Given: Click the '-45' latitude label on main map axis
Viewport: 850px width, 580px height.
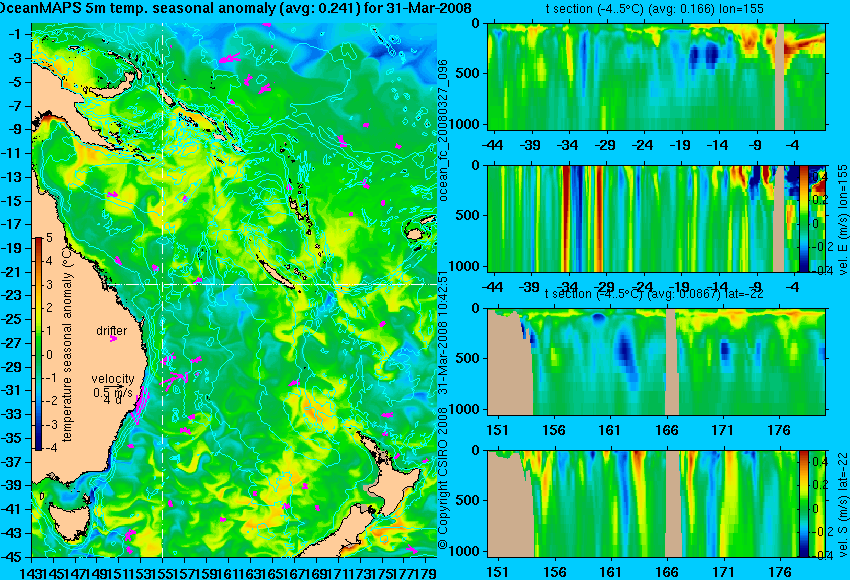Looking at the screenshot, I should (12, 557).
